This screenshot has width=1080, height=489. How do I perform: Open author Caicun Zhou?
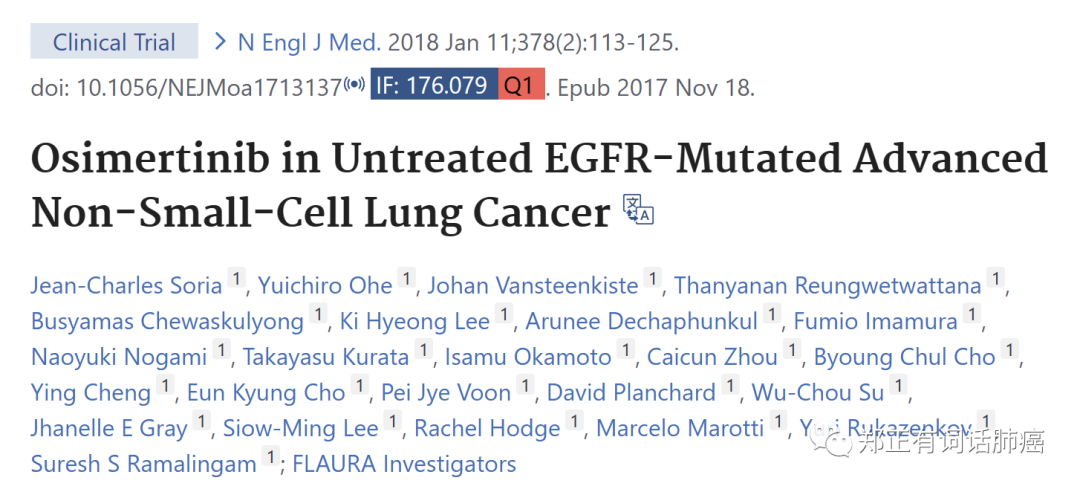tap(713, 357)
